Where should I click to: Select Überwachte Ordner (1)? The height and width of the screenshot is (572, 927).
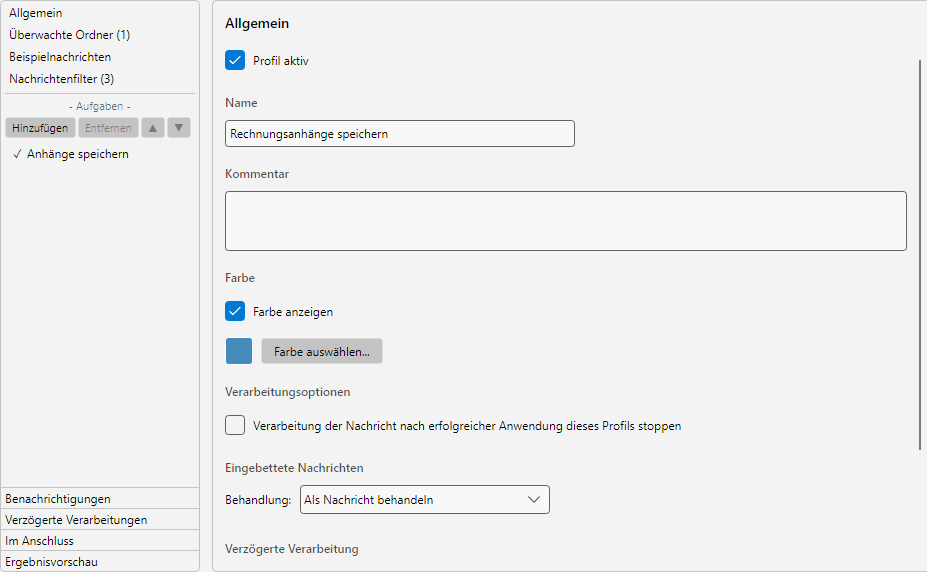tap(69, 35)
